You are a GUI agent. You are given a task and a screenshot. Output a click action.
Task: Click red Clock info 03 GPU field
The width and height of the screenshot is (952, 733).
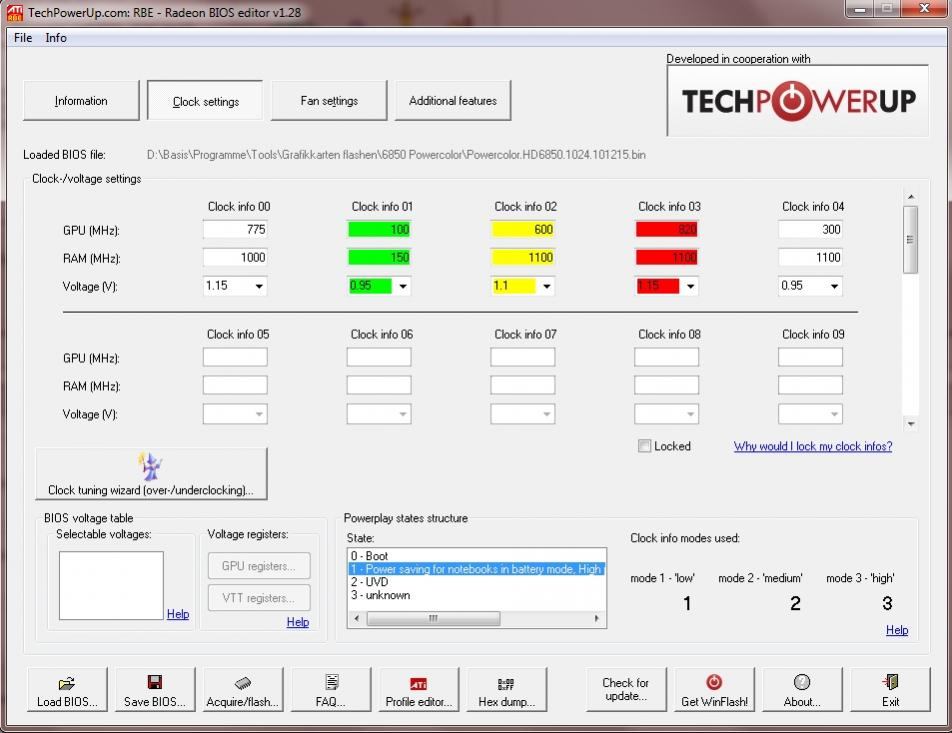[x=667, y=230]
